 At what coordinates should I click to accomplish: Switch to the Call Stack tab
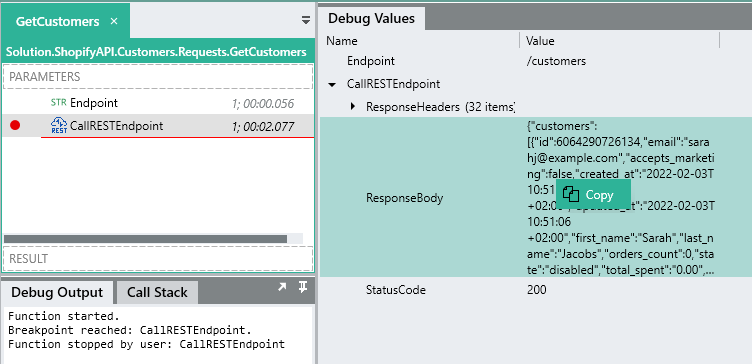pyautogui.click(x=157, y=293)
